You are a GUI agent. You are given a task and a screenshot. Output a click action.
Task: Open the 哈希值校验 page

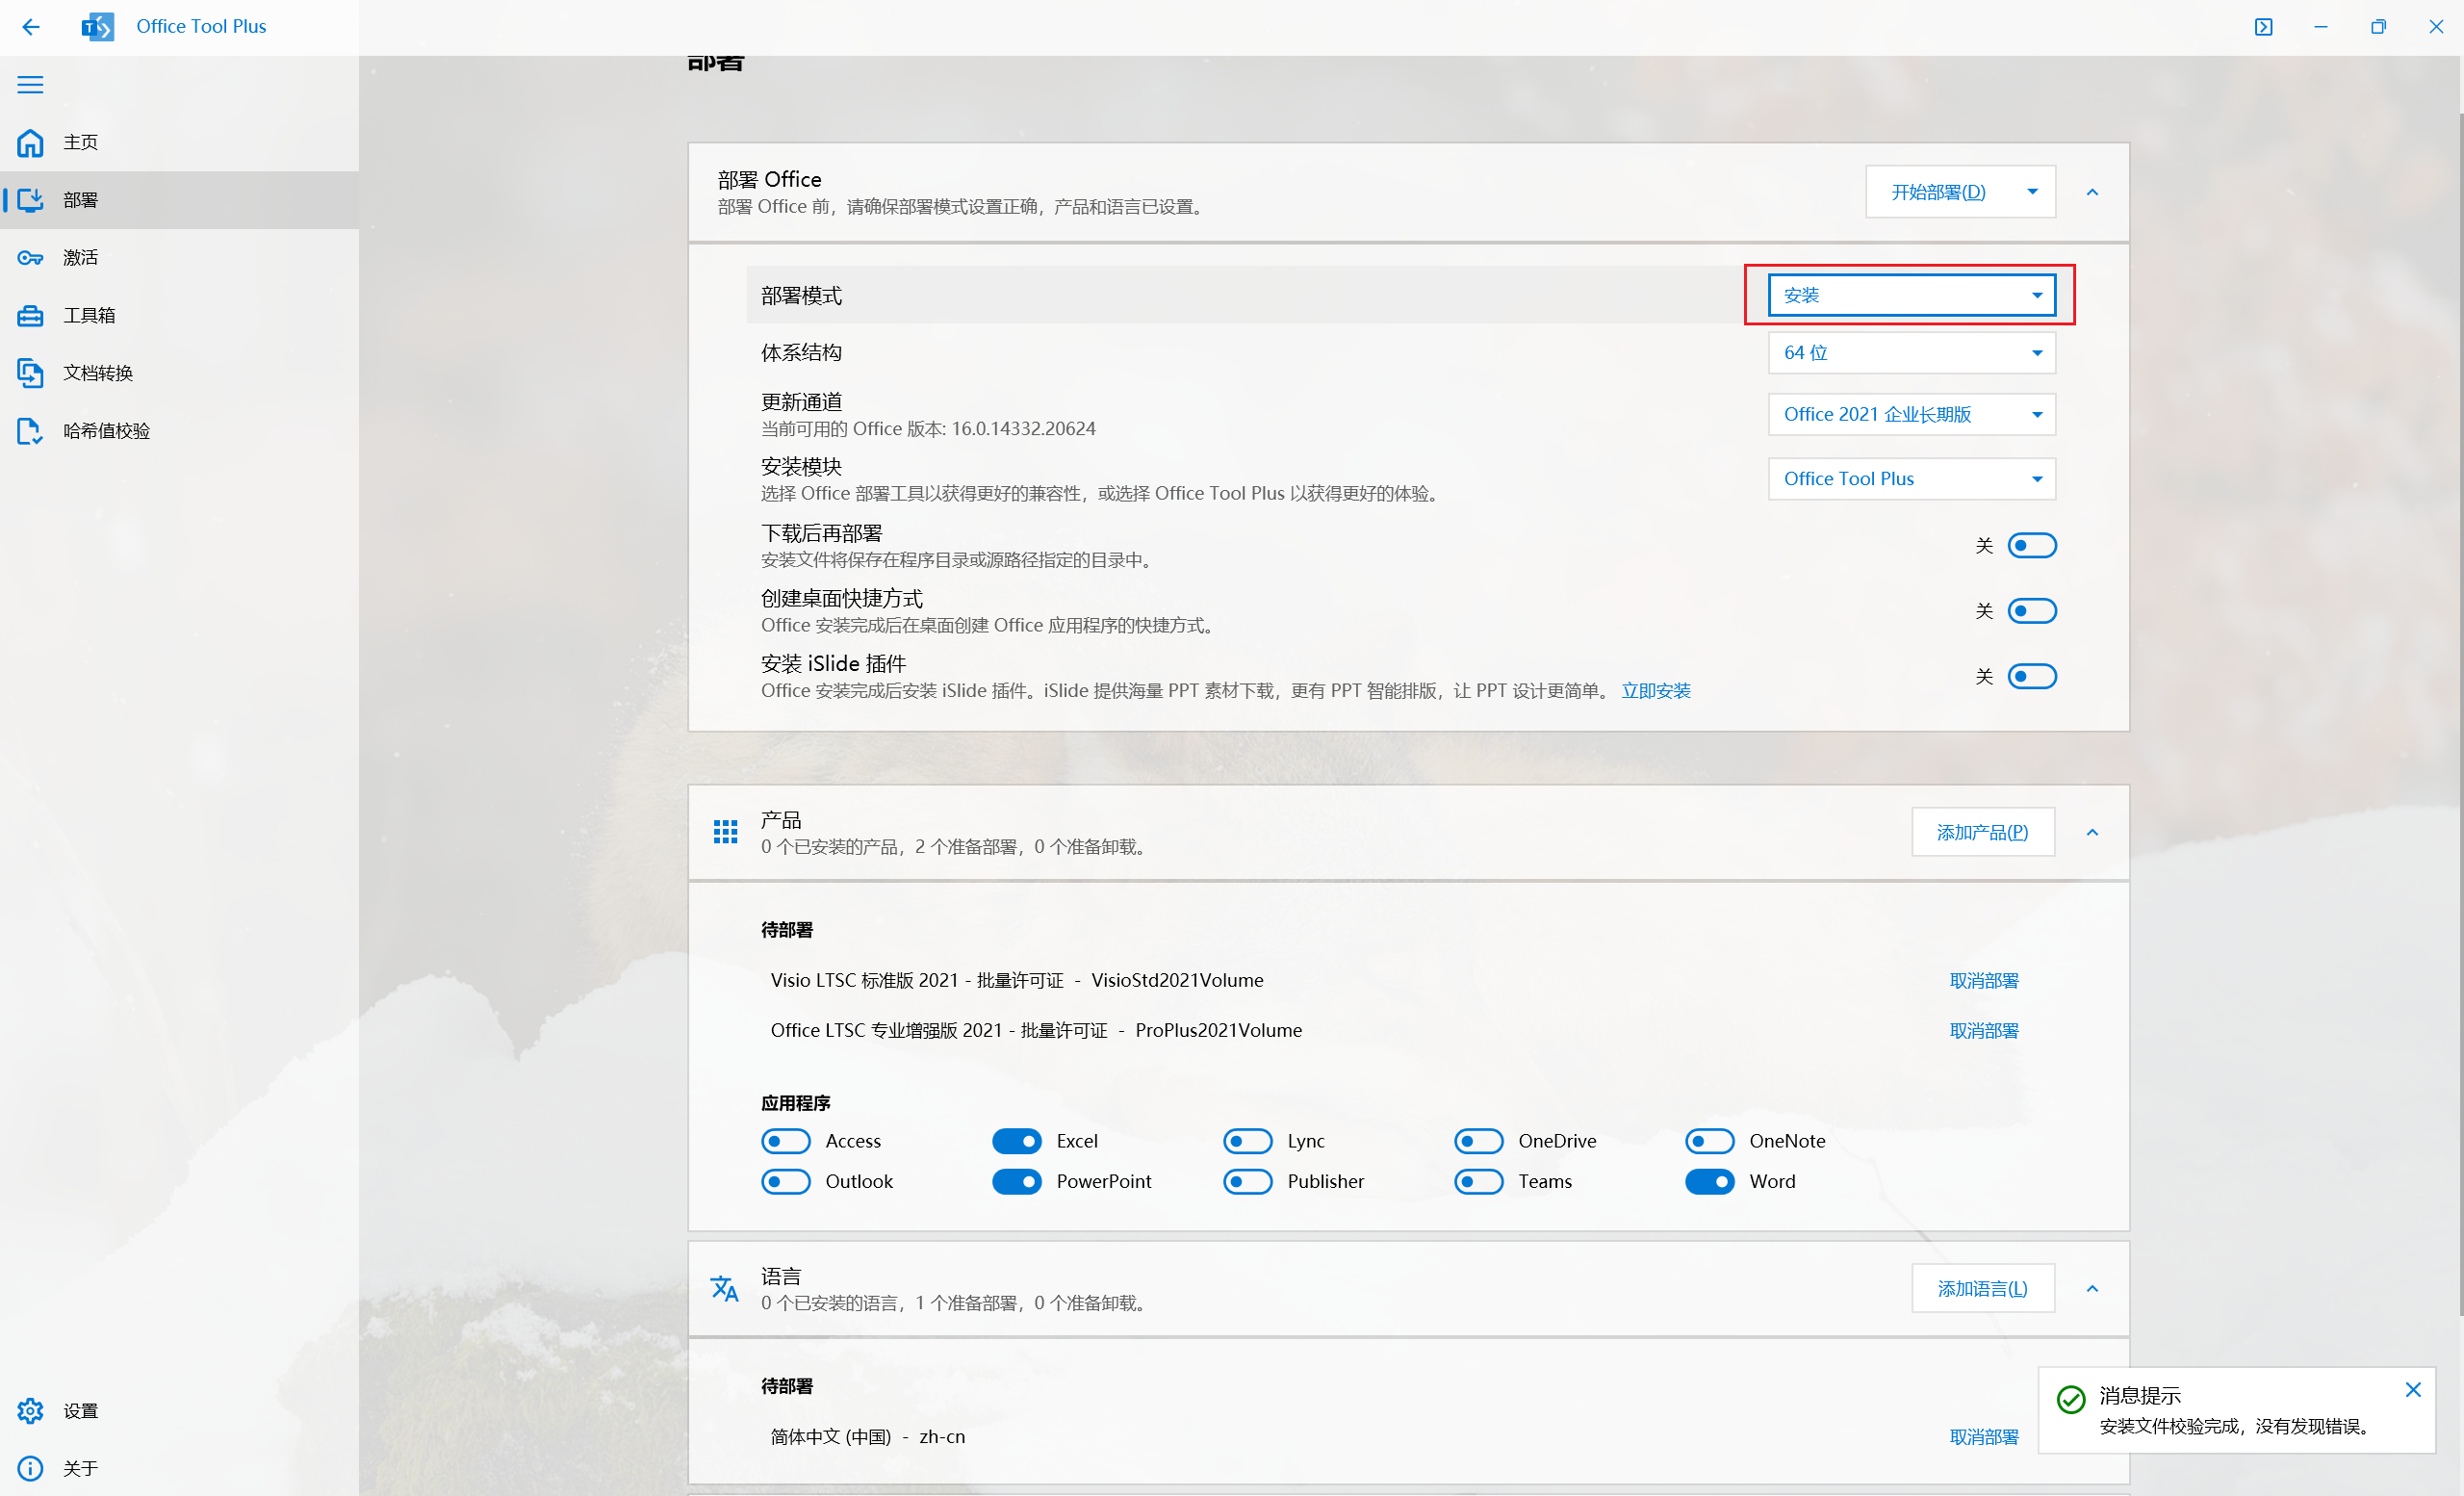[180, 431]
